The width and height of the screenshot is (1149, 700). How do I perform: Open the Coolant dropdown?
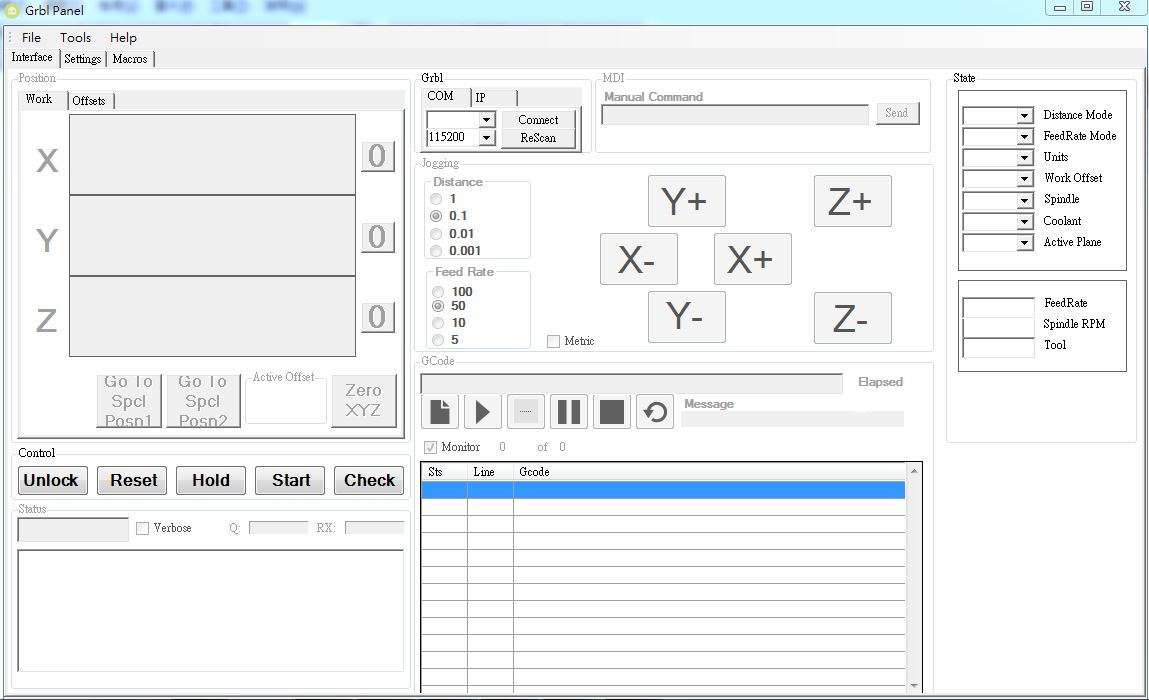click(x=1024, y=221)
